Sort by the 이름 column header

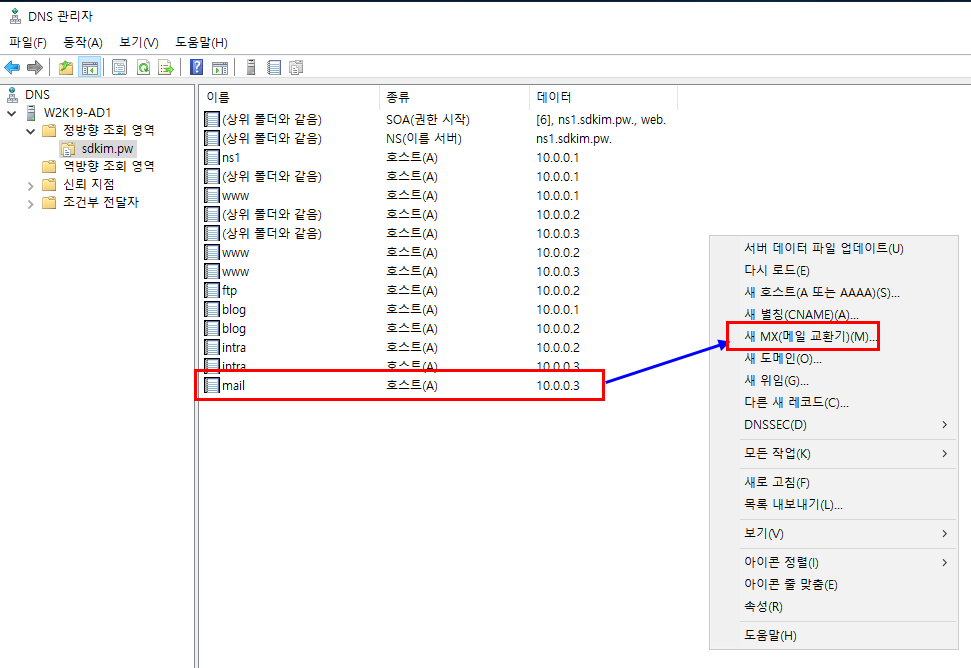[x=289, y=97]
